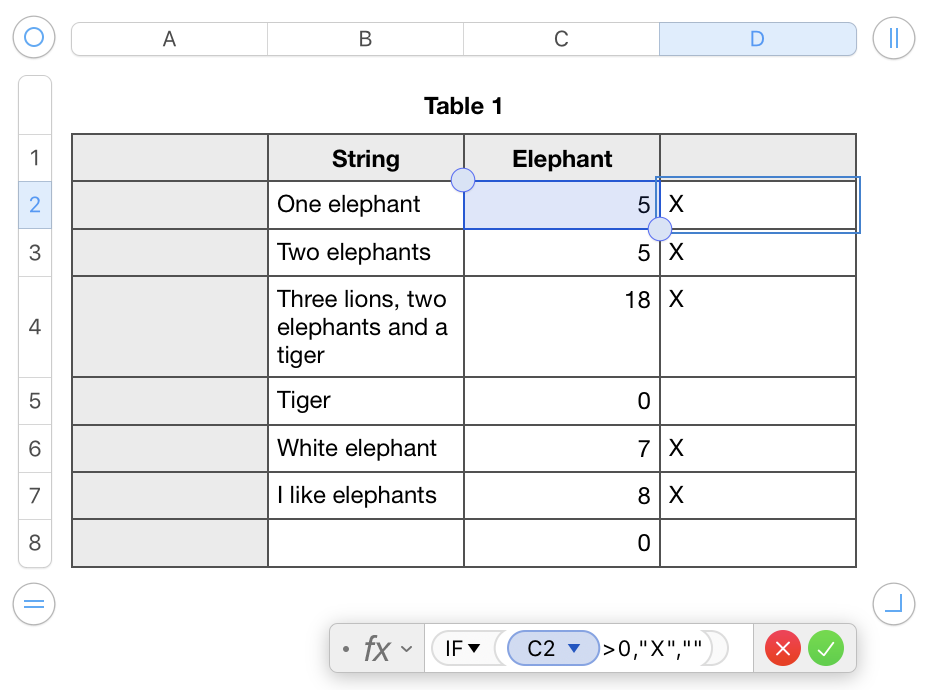The image size is (930, 690).
Task: Accept the formula with green checkmark
Action: click(x=826, y=649)
